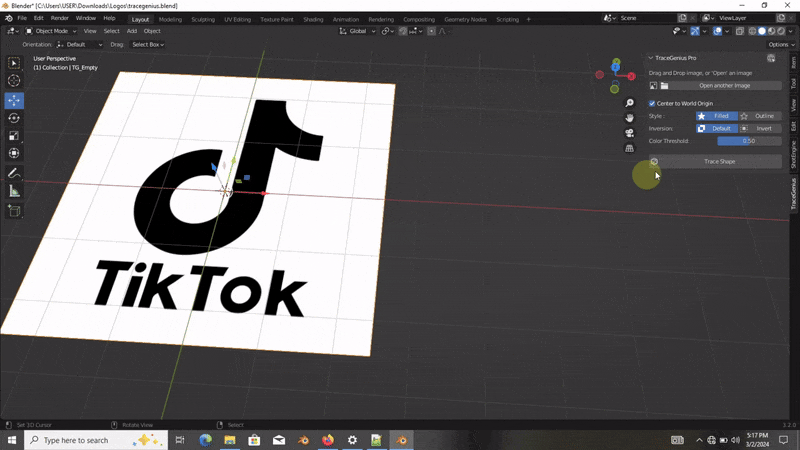
Task: Click the Blender logo menu icon
Action: 9,18
